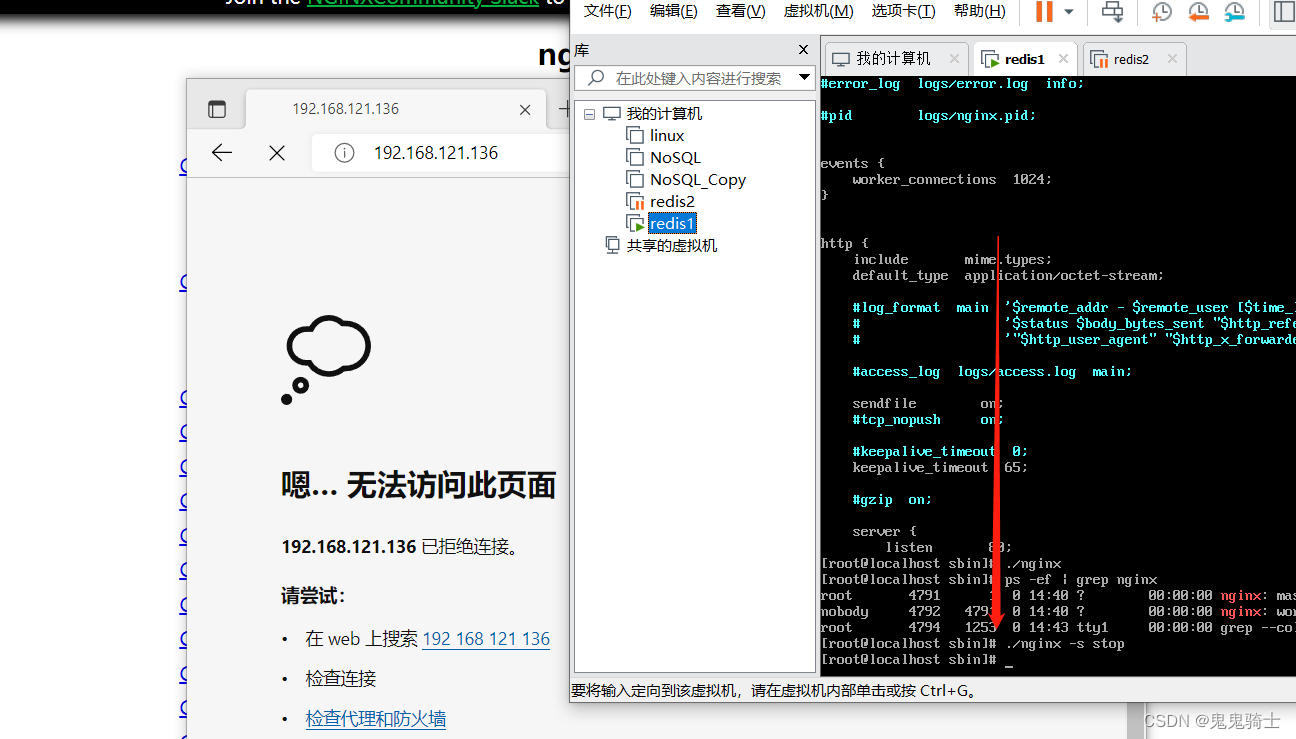Open the 虚拟机(M) menu
The image size is (1296, 739).
click(x=818, y=11)
